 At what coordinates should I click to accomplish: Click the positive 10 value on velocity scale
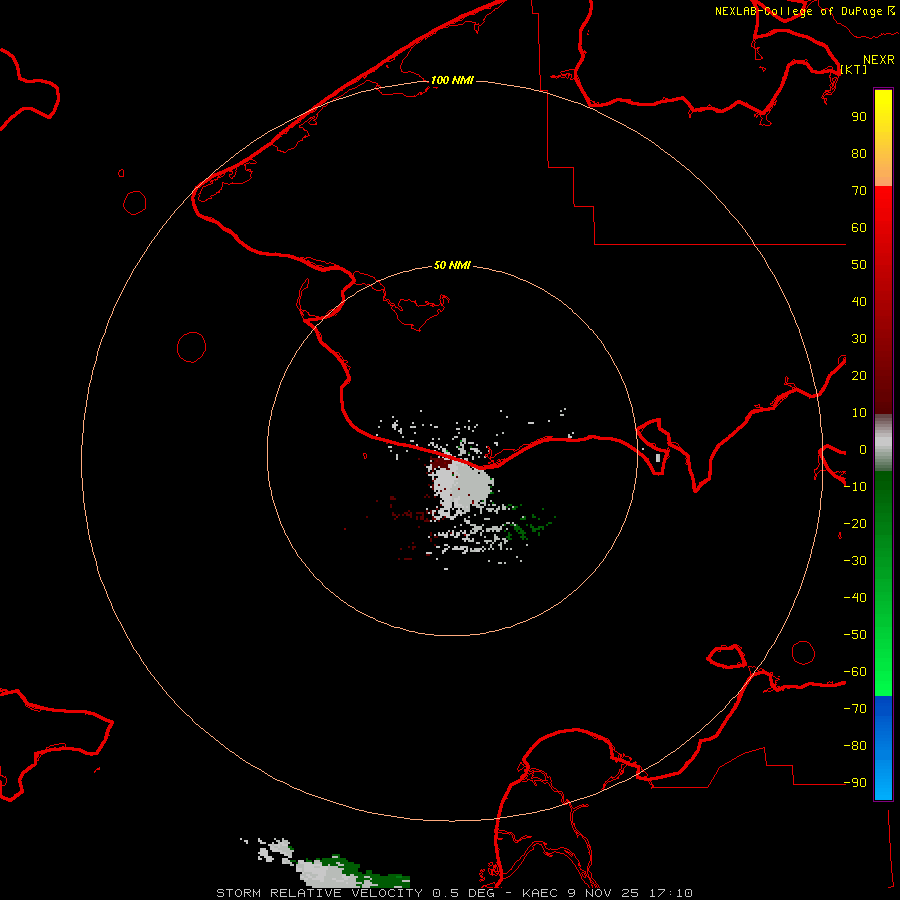(x=859, y=413)
